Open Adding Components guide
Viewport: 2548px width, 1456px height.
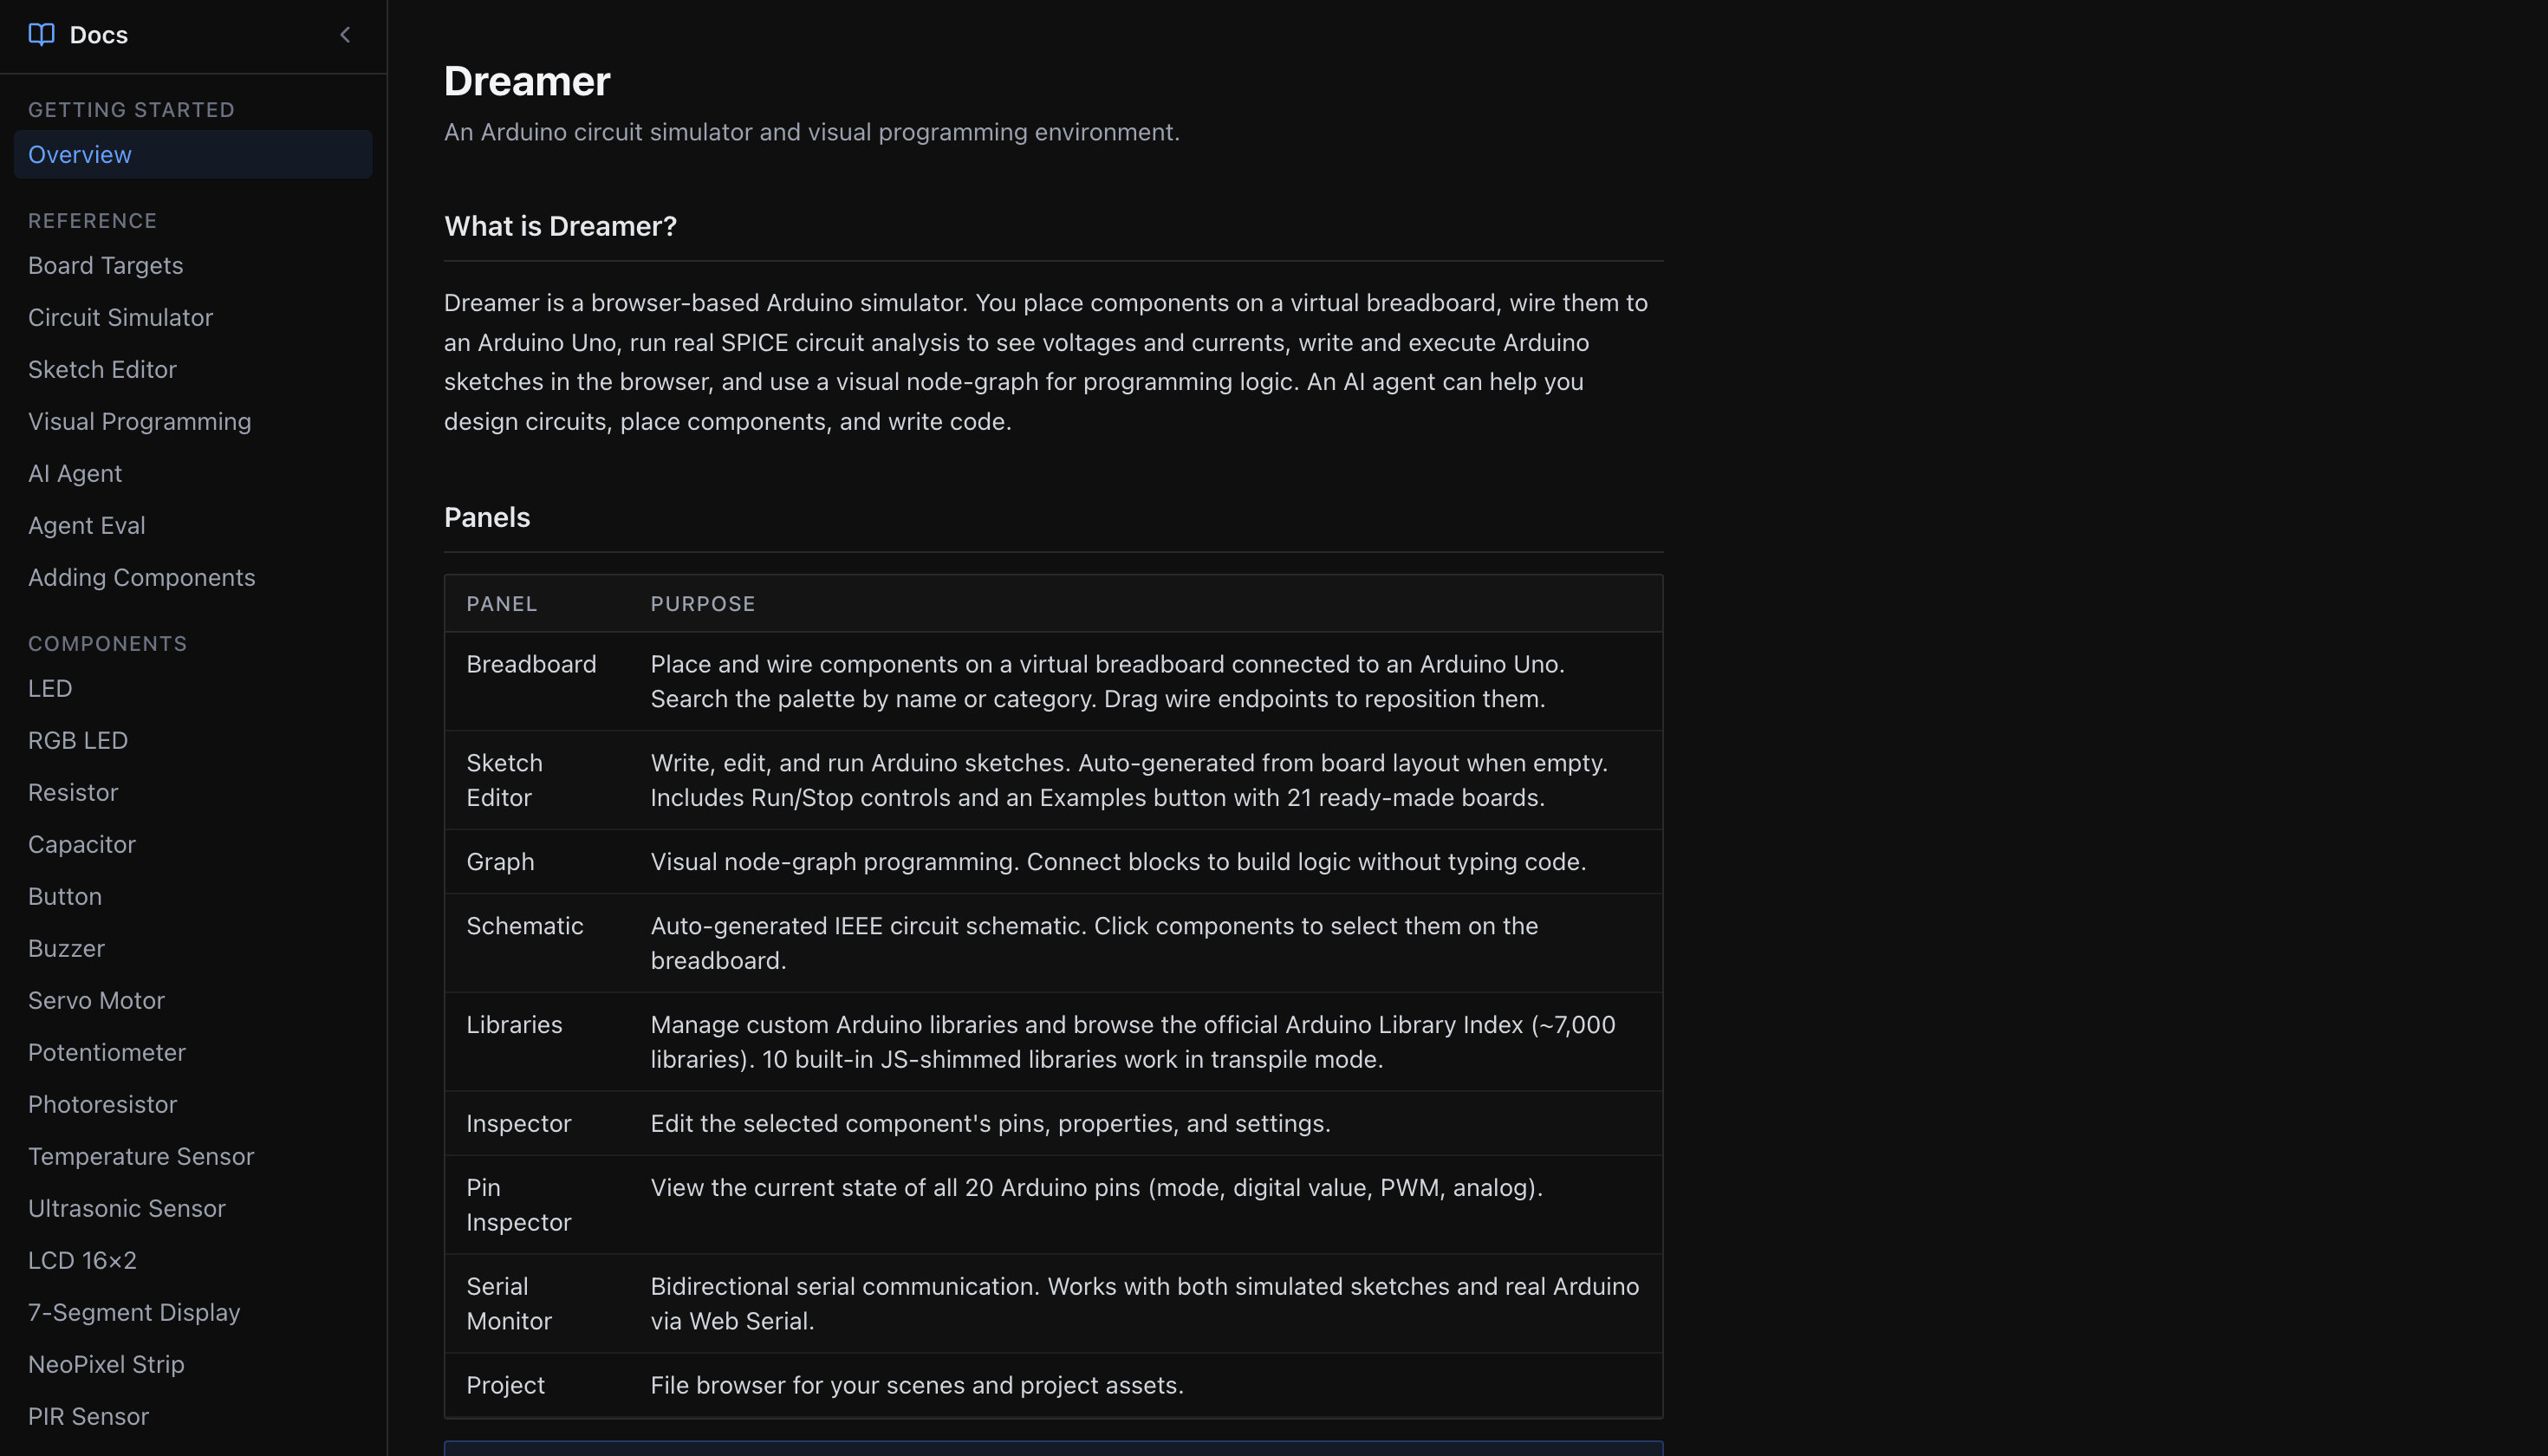point(142,578)
